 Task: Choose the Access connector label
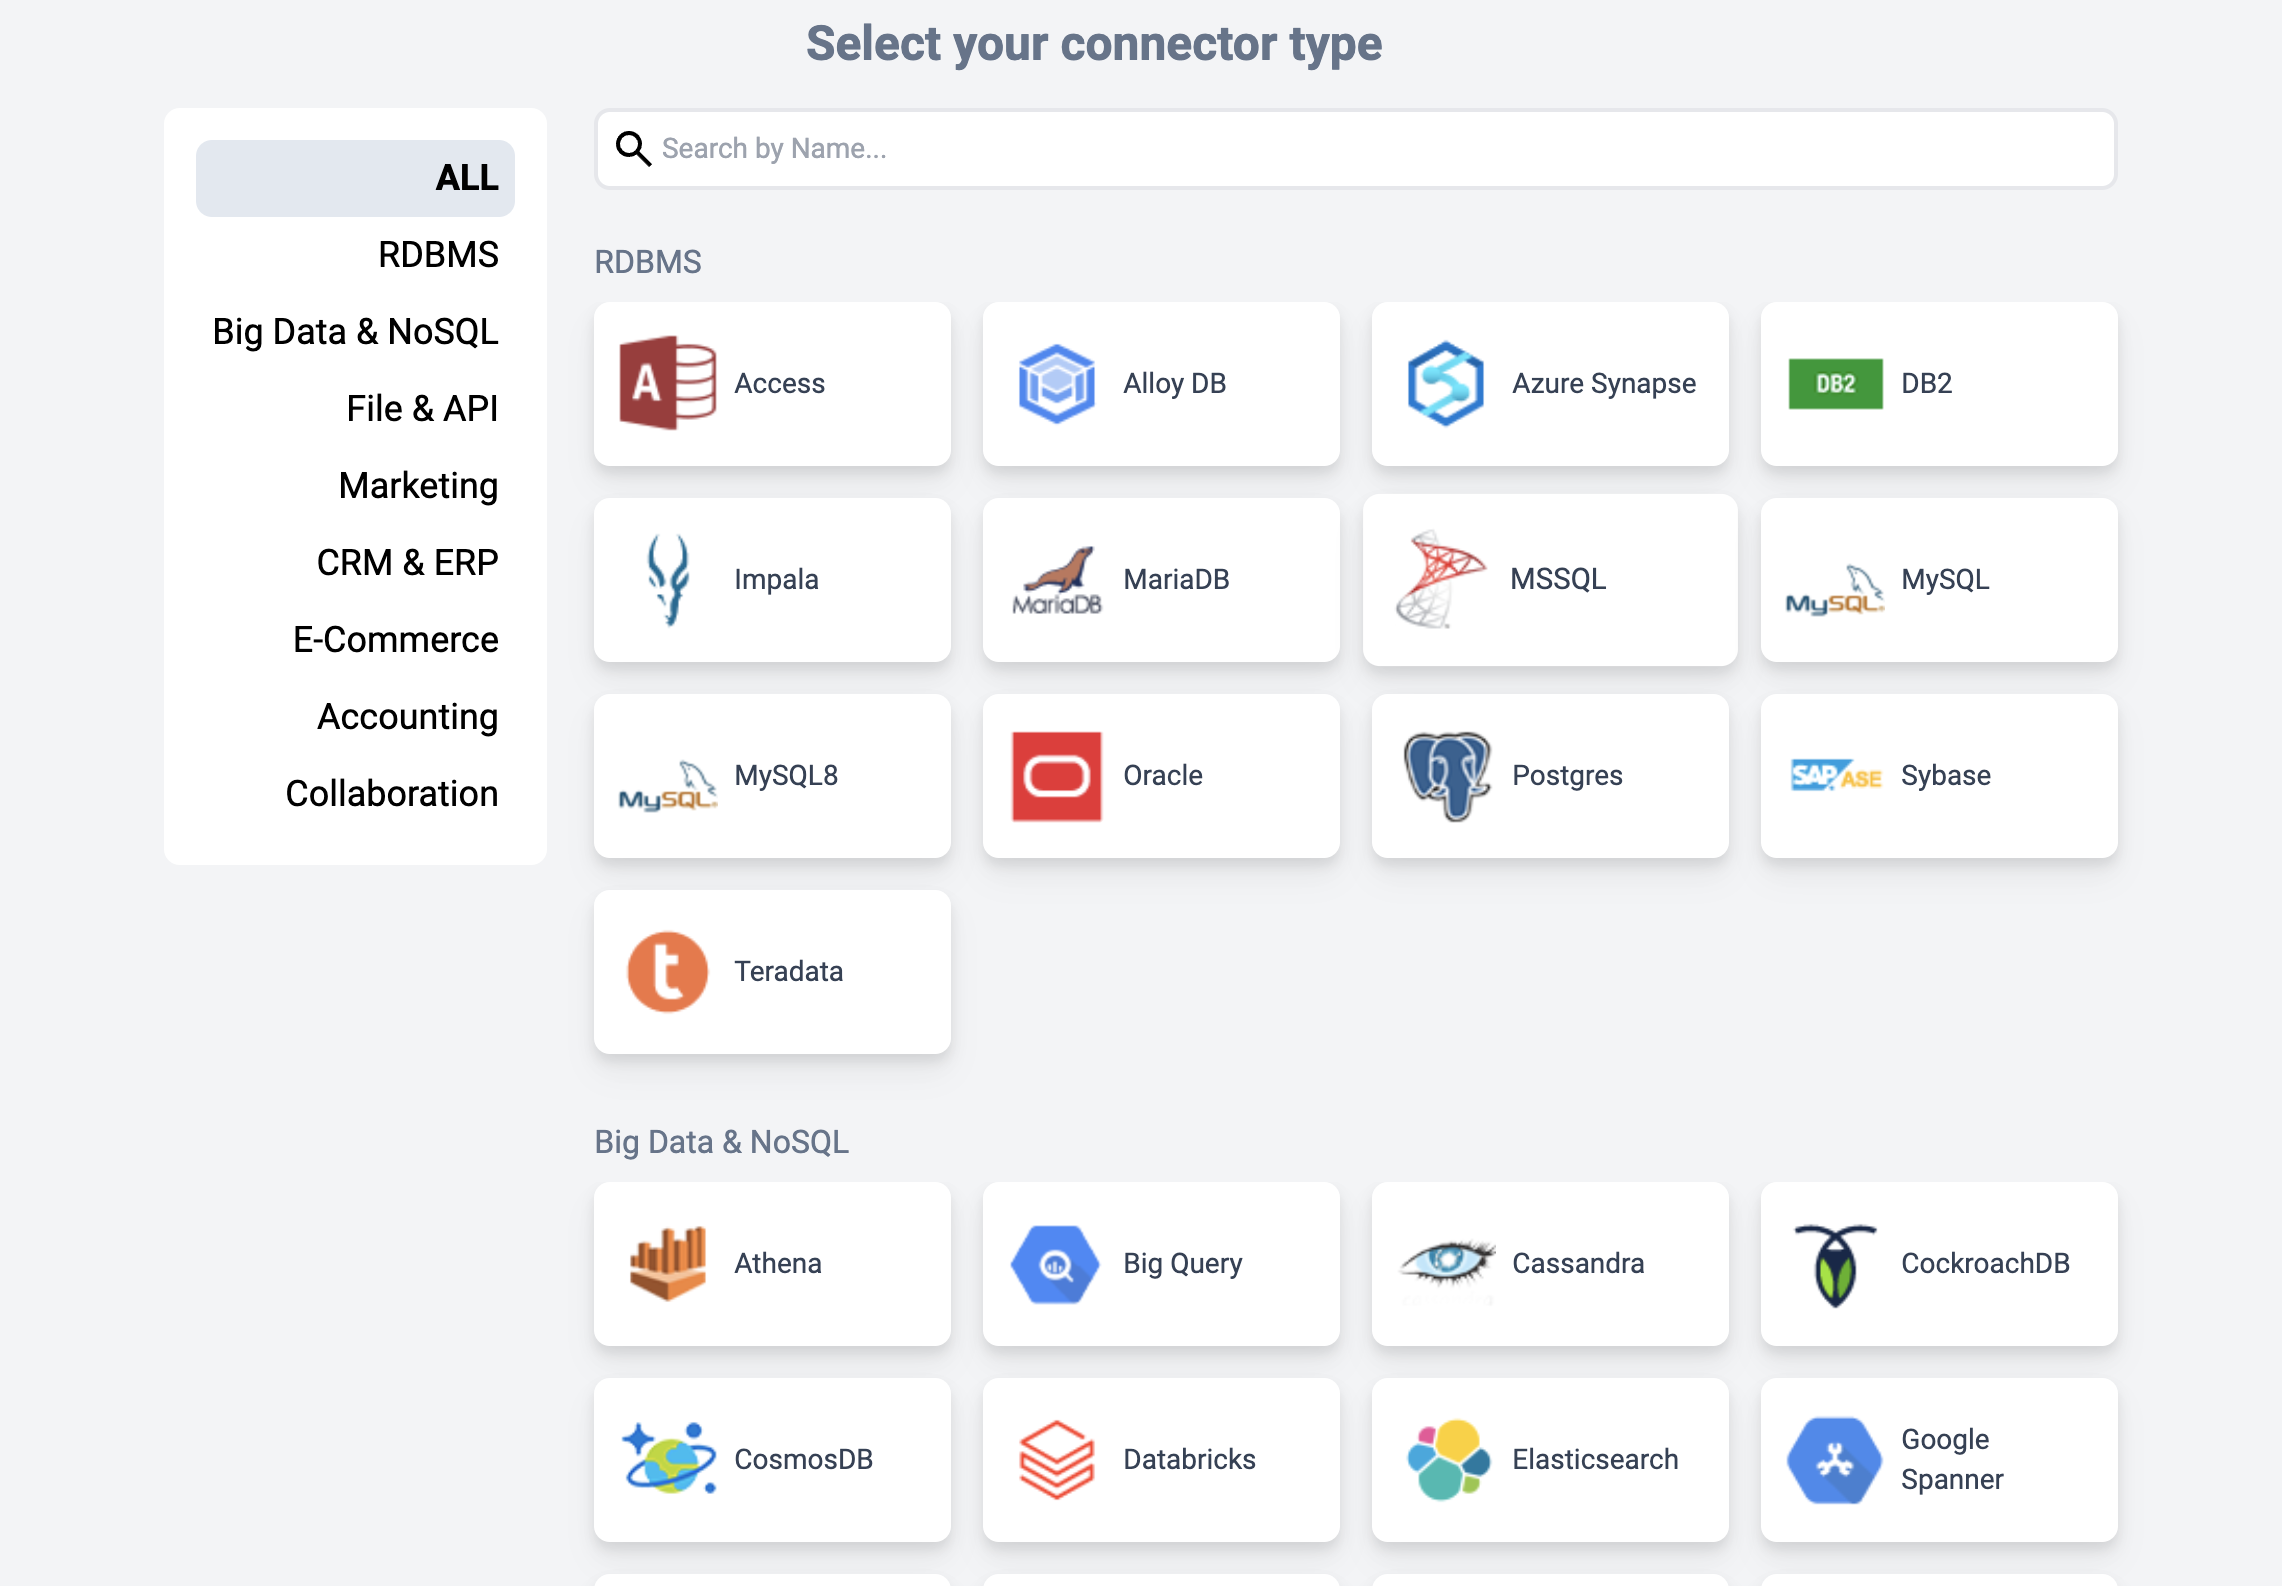(x=779, y=384)
